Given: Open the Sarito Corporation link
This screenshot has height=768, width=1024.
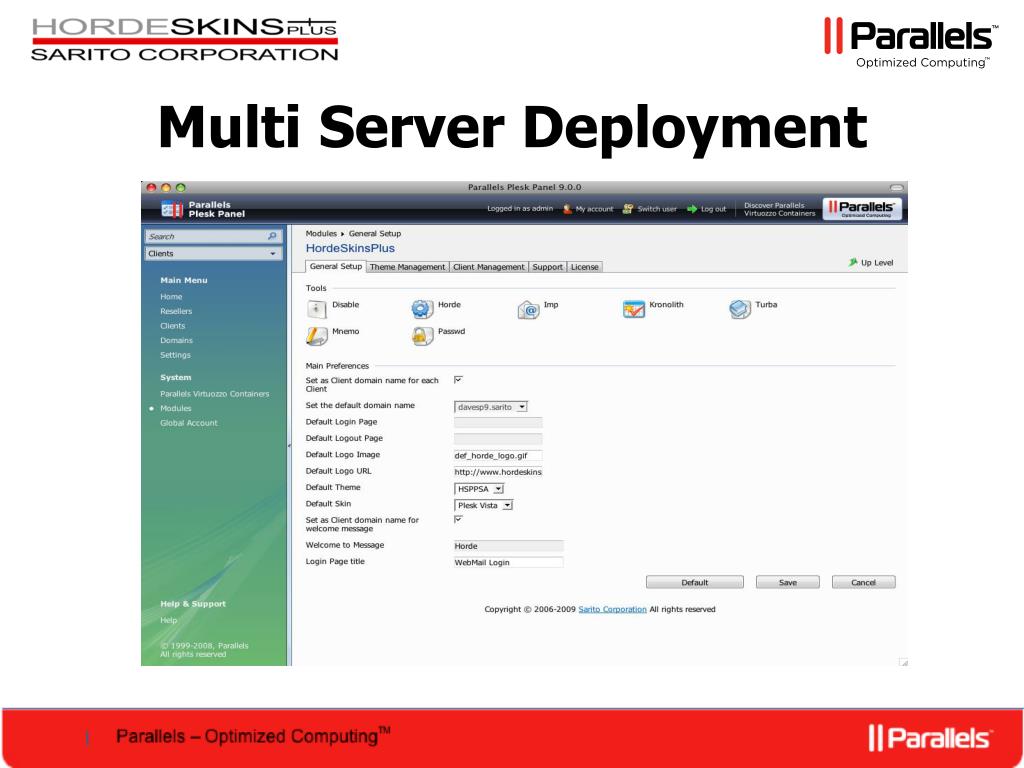Looking at the screenshot, I should [x=613, y=609].
